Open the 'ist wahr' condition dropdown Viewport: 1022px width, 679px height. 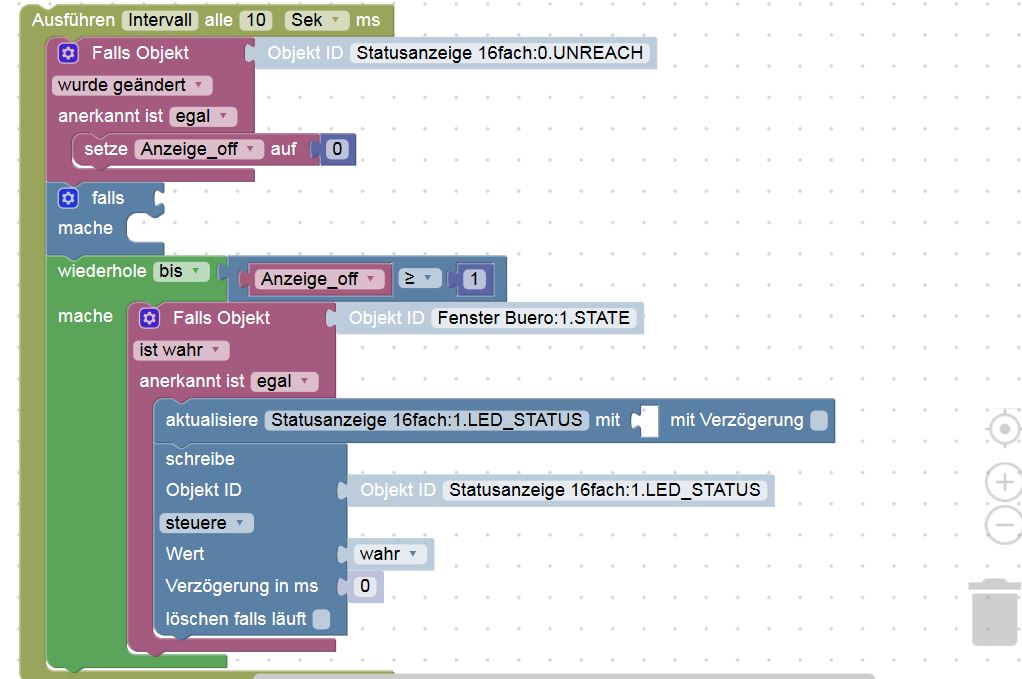click(181, 351)
